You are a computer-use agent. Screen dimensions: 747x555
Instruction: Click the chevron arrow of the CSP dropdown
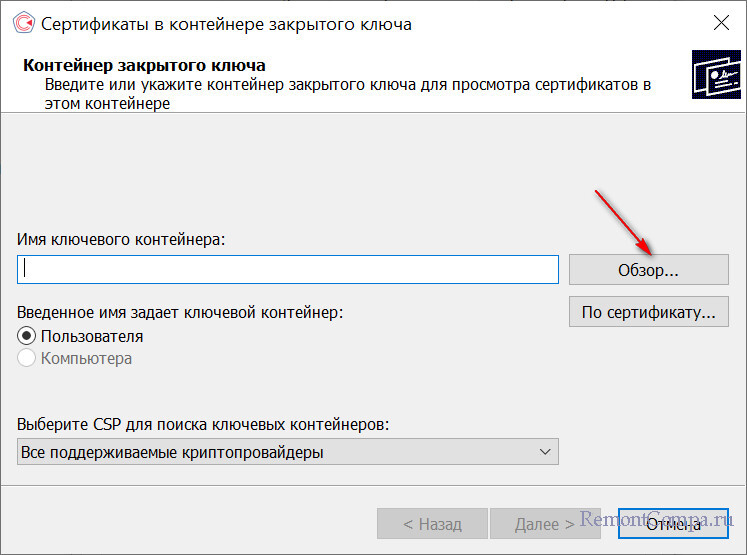(x=545, y=452)
